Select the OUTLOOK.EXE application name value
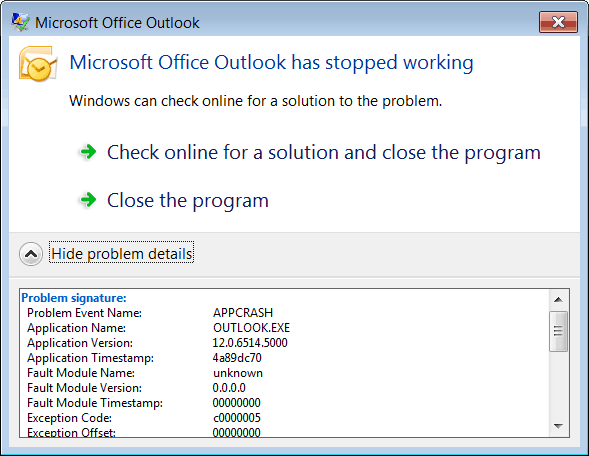 click(x=251, y=328)
